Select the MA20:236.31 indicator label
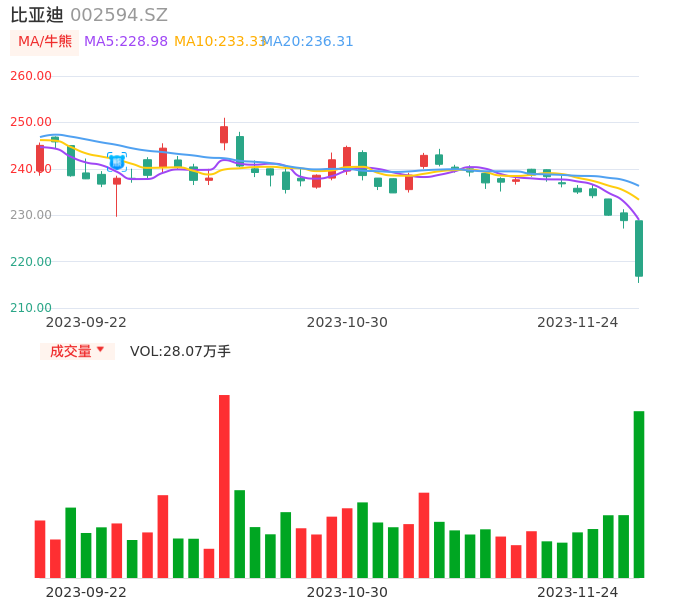The width and height of the screenshot is (686, 606). coord(308,42)
